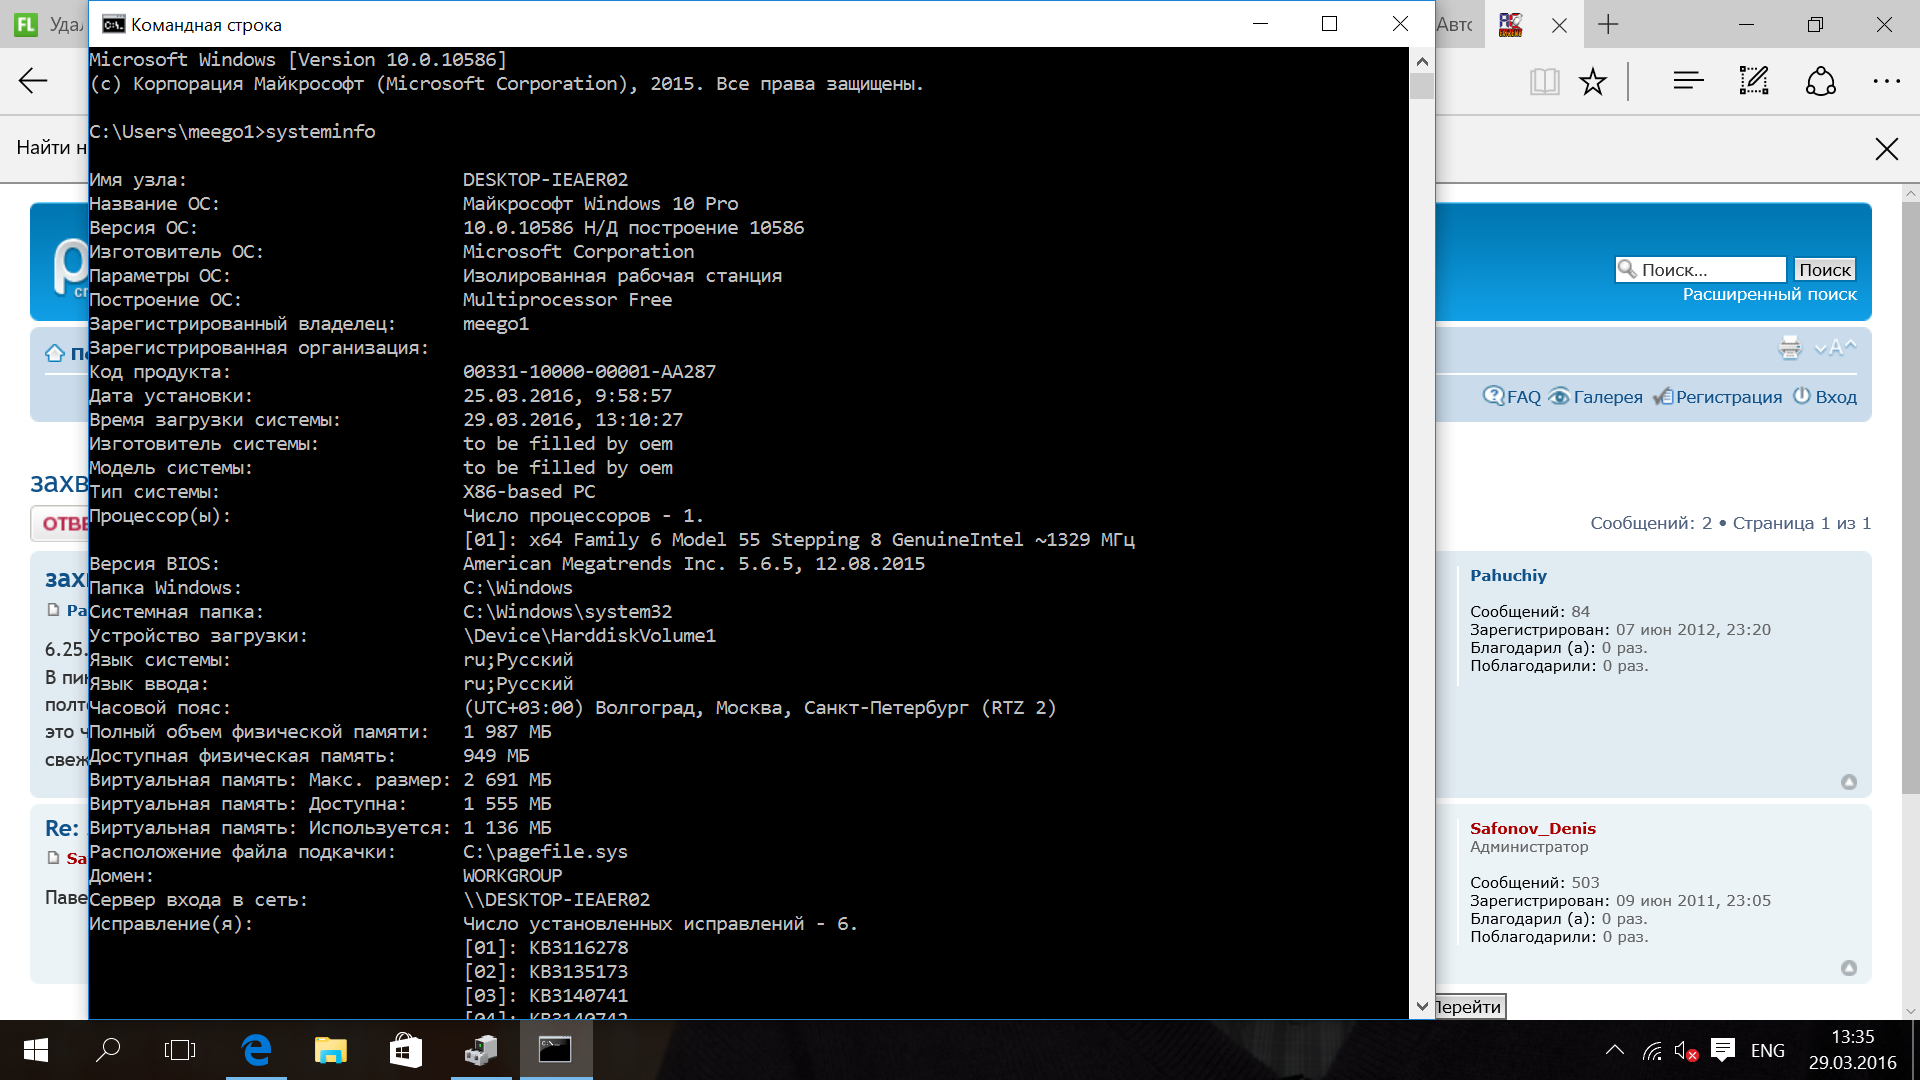This screenshot has width=1920, height=1080.
Task: Show hidden tray icons chevron
Action: [1614, 1050]
